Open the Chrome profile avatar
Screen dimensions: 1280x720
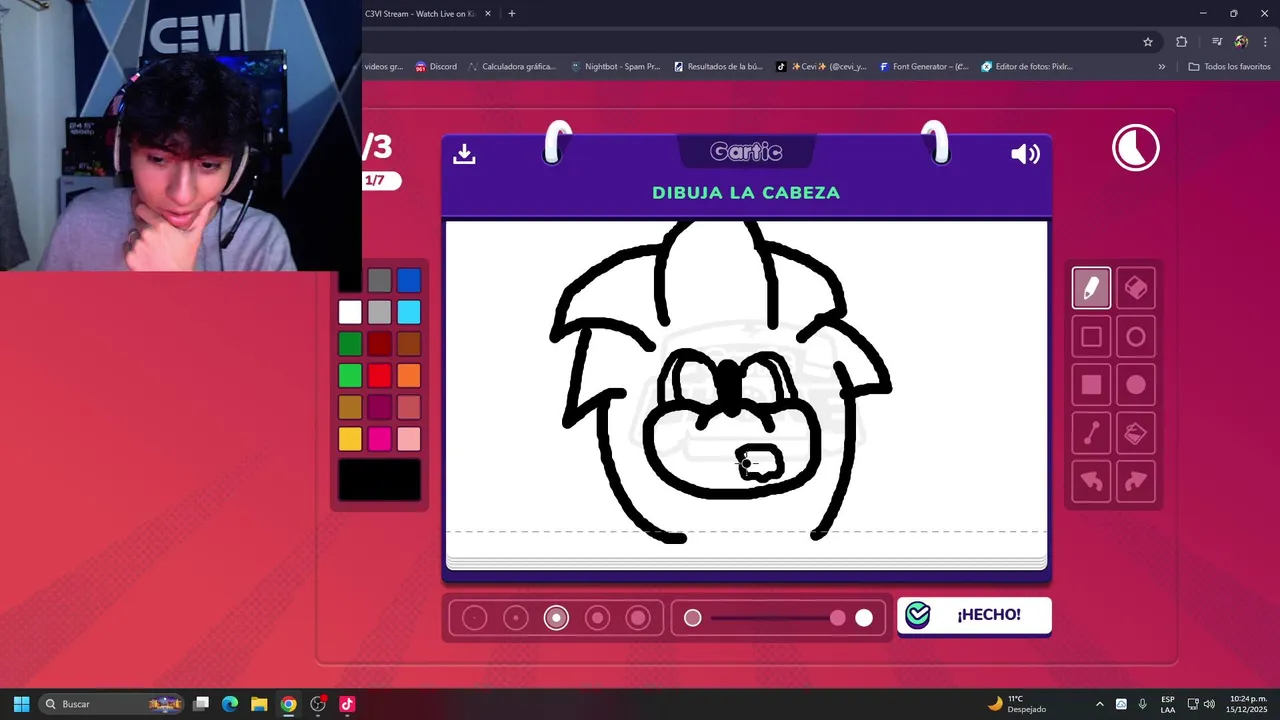(x=1241, y=42)
